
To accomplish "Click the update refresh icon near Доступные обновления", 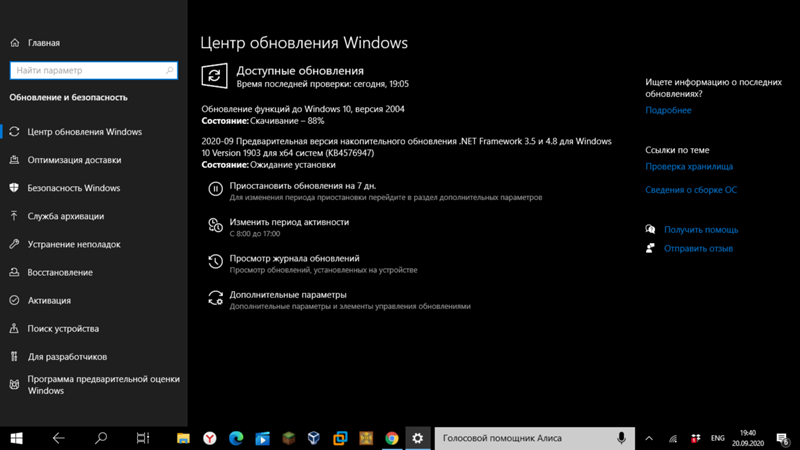I will coord(214,76).
